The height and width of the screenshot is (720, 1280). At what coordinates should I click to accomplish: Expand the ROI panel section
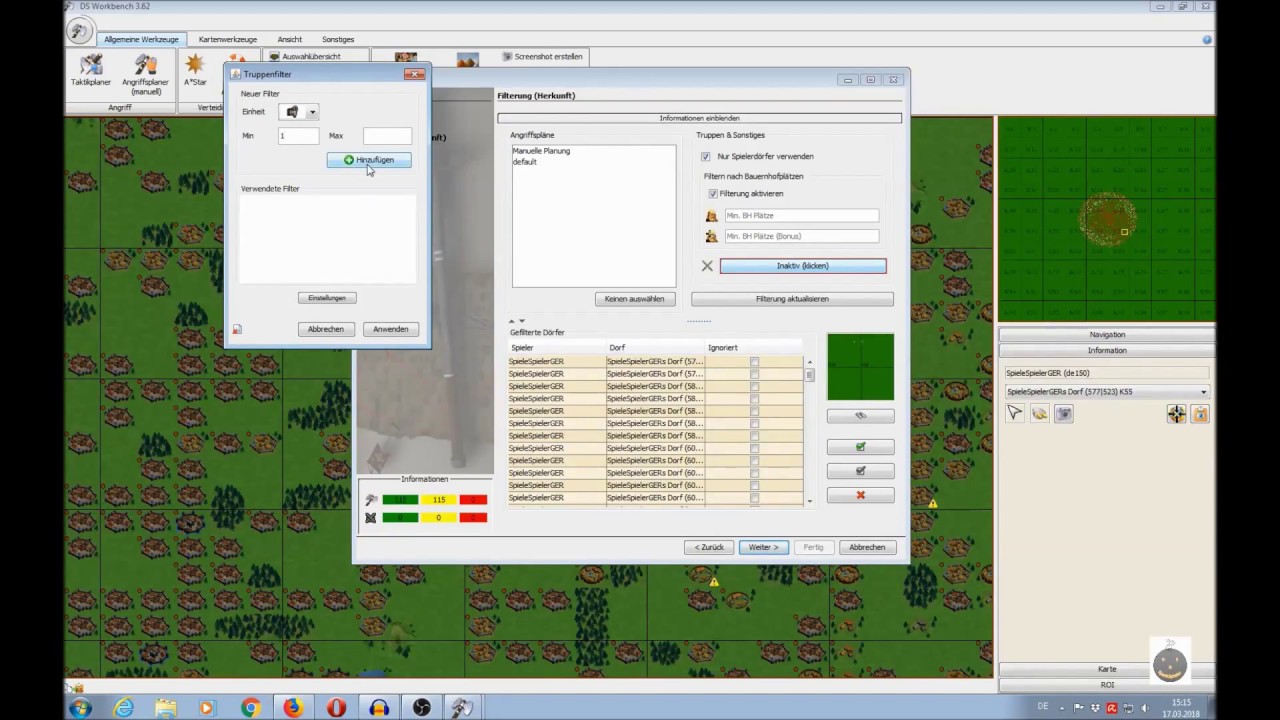[x=1107, y=685]
